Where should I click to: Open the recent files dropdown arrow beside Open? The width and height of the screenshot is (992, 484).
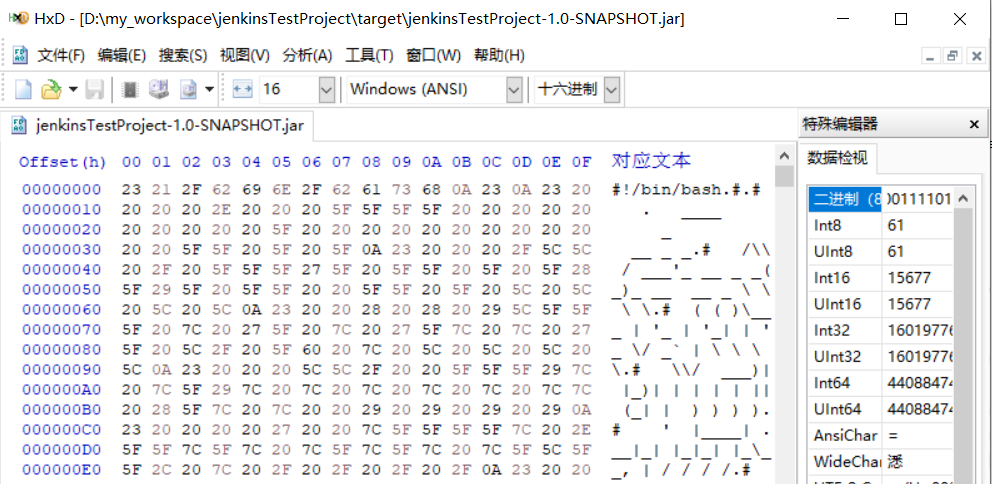click(73, 89)
